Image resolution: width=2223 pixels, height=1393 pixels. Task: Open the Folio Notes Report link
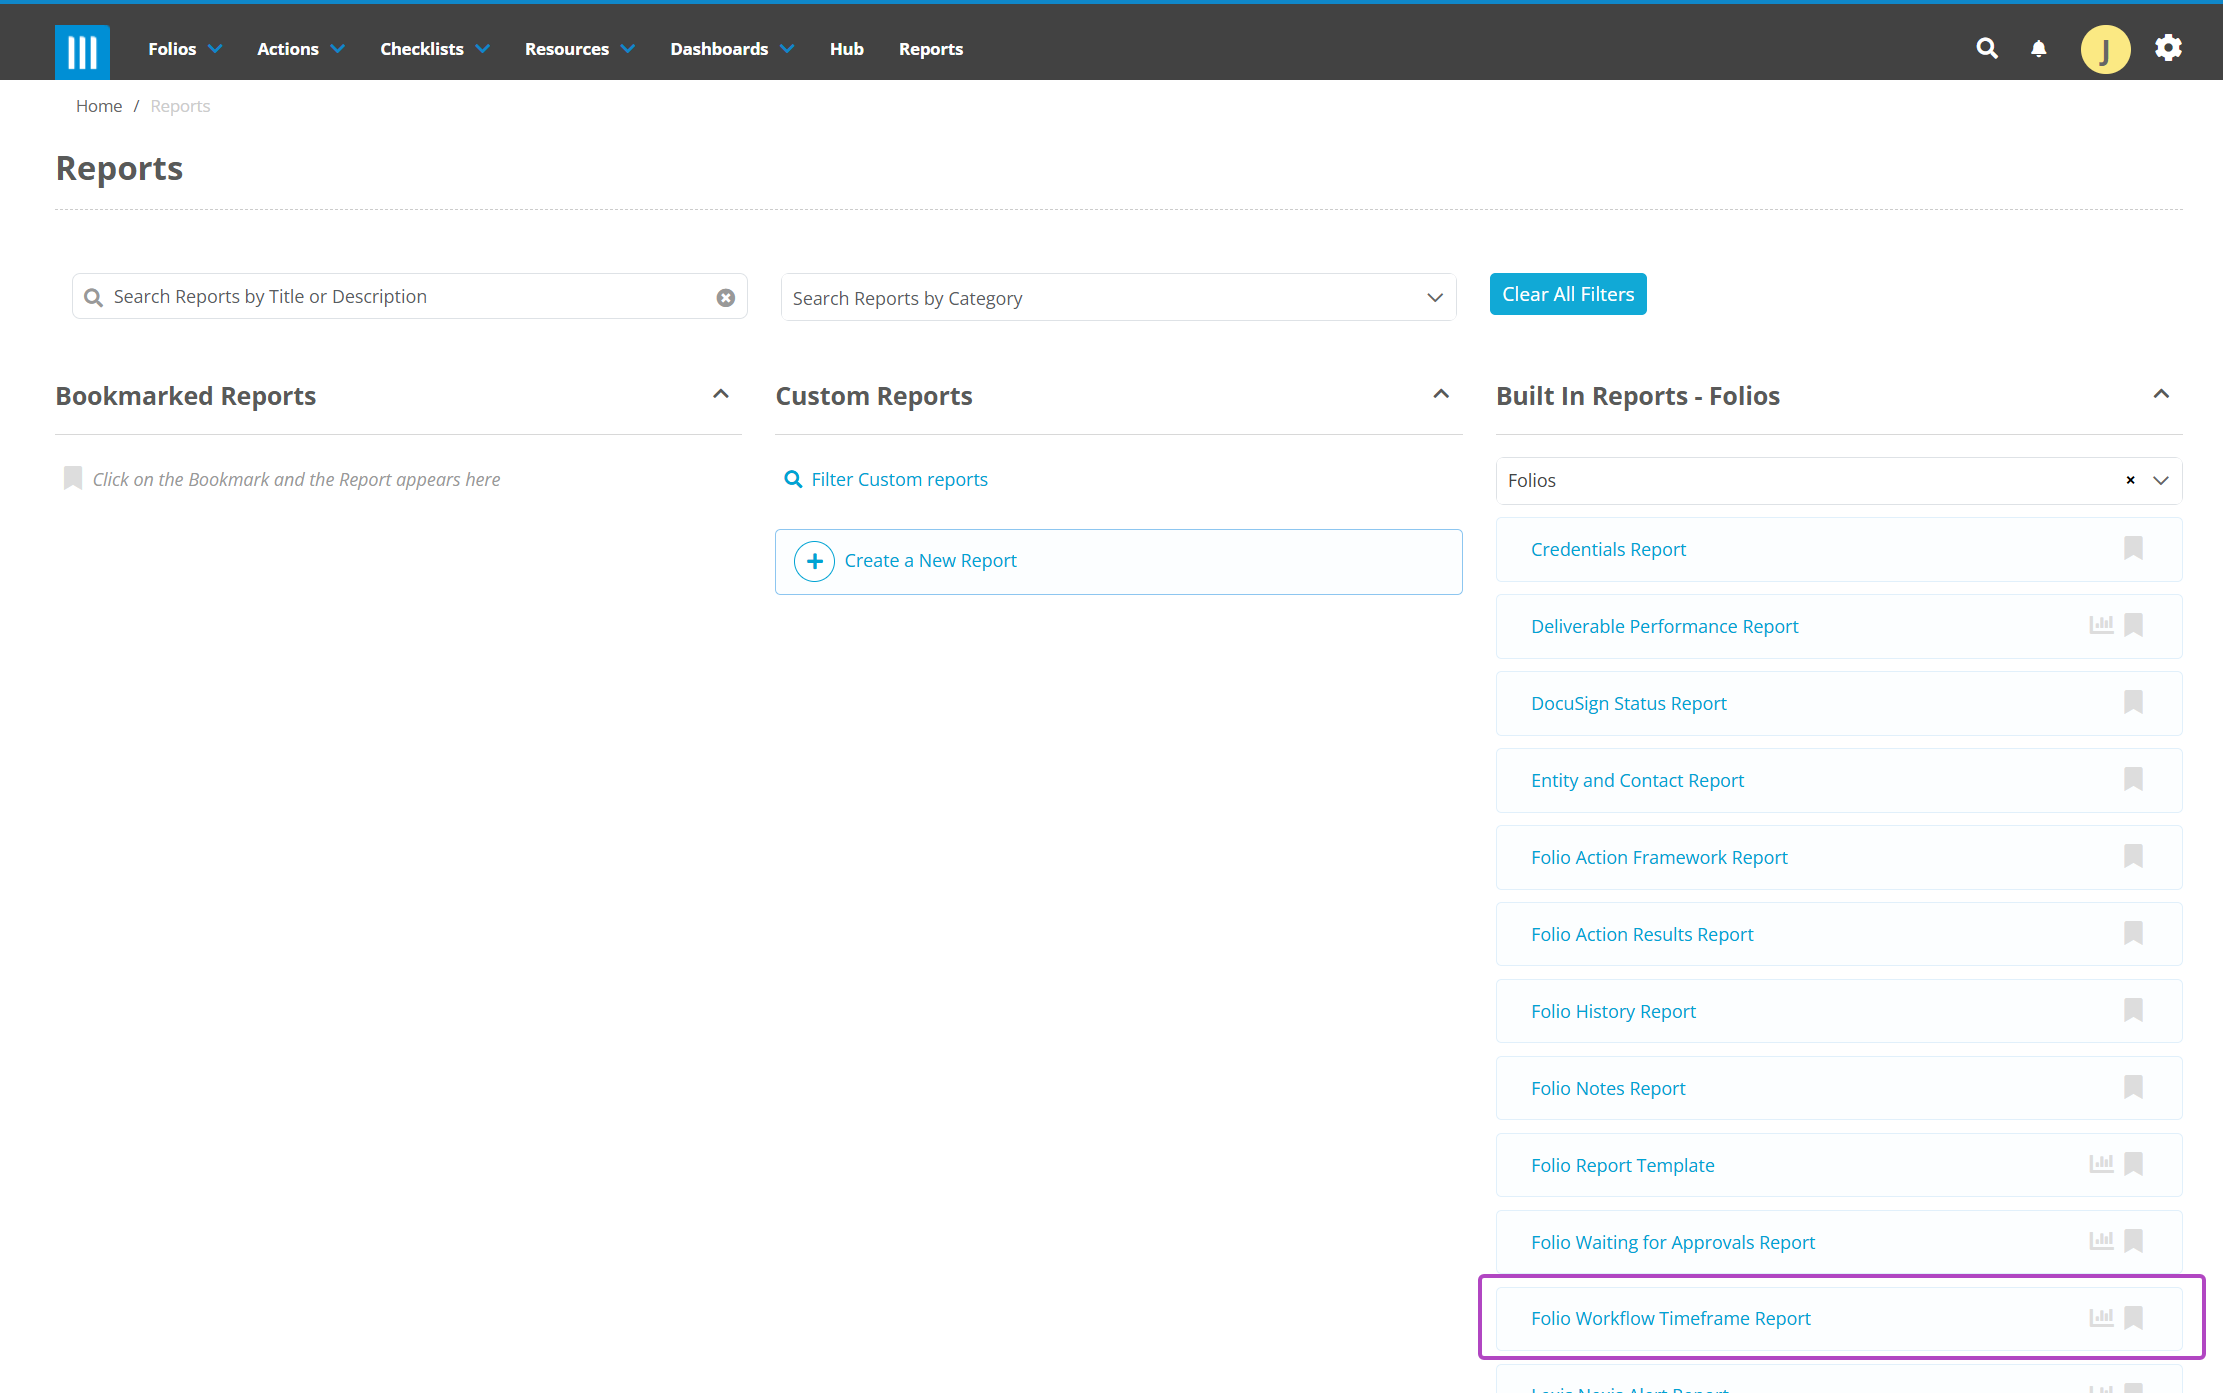tap(1608, 1089)
